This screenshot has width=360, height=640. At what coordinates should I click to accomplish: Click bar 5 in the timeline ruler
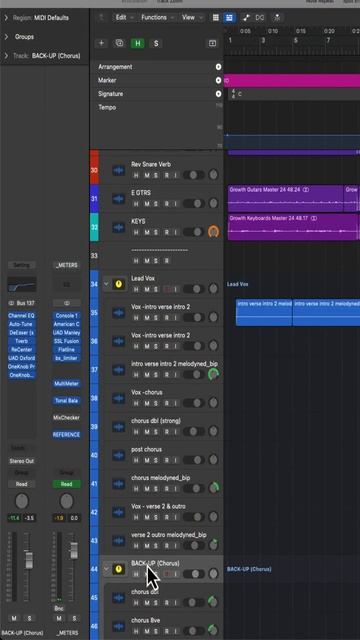[296, 40]
